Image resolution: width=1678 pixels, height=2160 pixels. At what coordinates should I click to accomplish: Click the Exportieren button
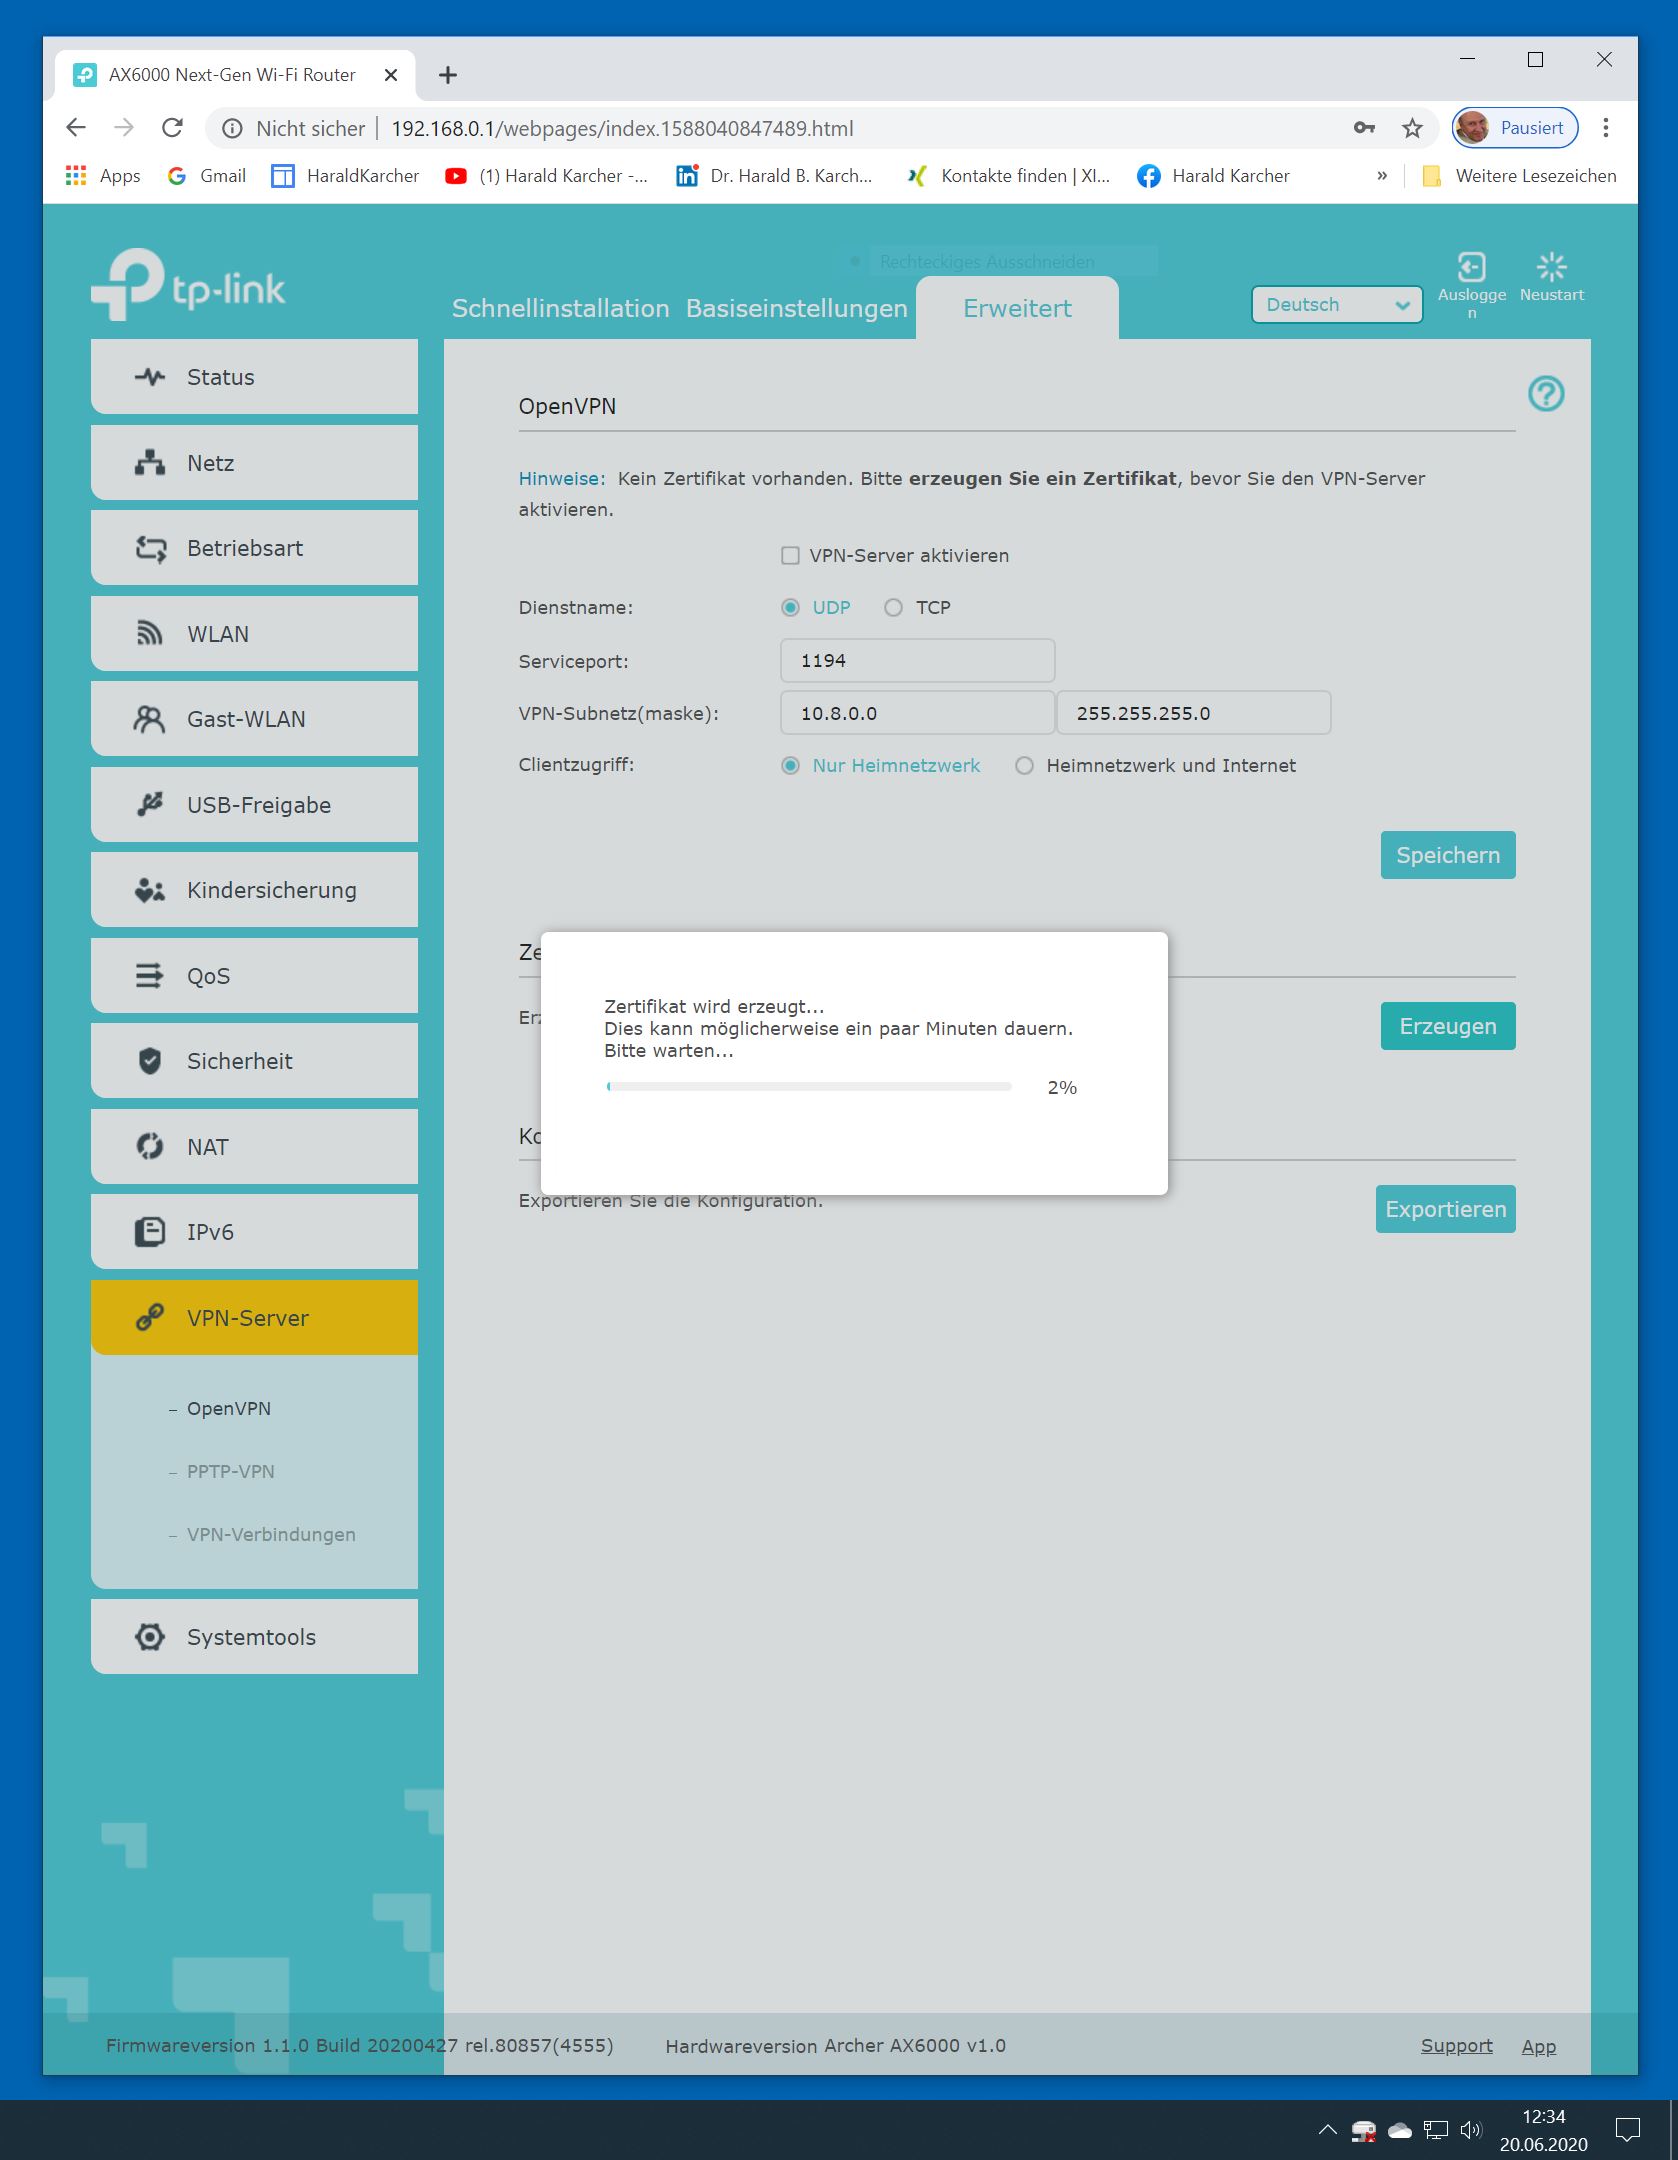1446,1209
